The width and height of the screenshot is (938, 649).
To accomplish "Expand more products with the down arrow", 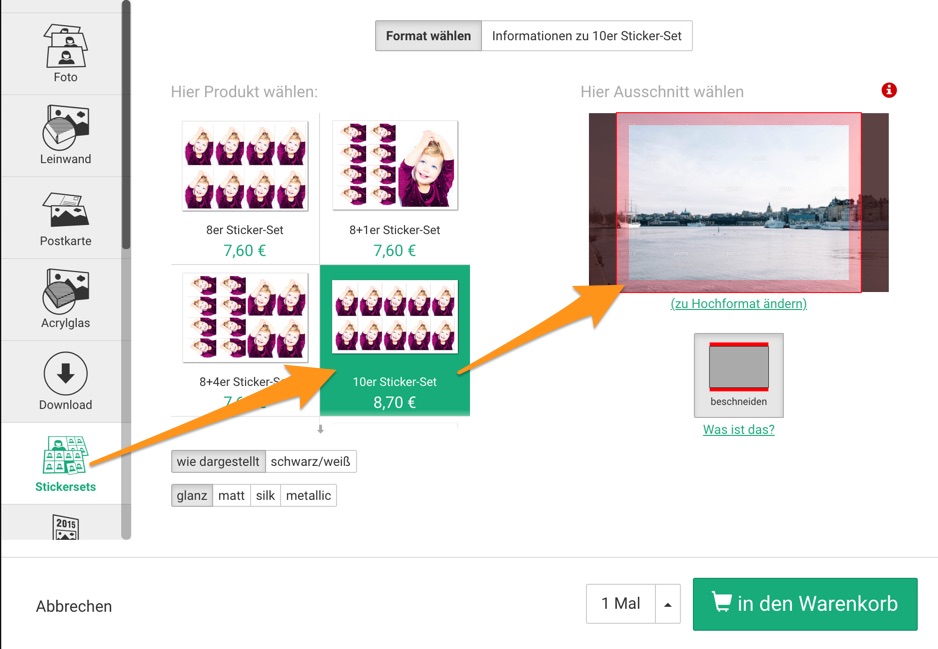I will tap(320, 429).
